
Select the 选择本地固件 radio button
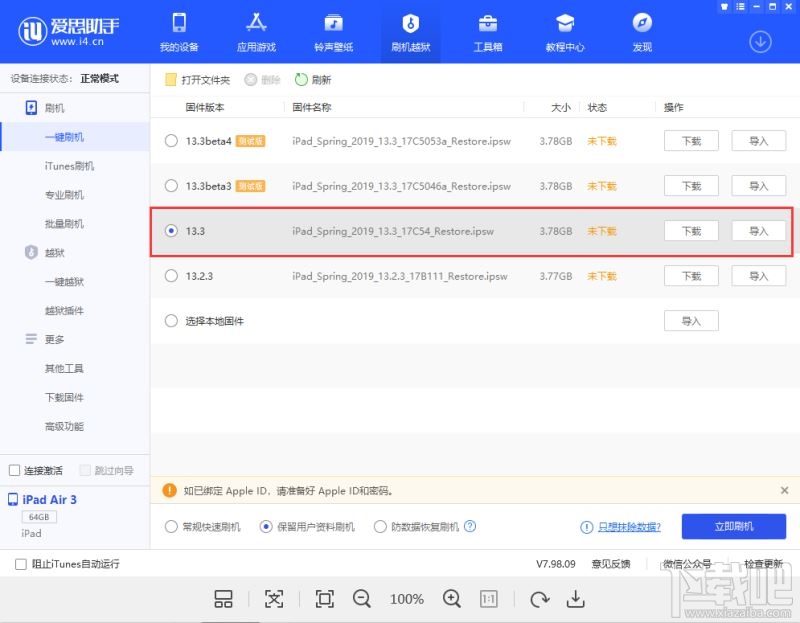click(171, 320)
